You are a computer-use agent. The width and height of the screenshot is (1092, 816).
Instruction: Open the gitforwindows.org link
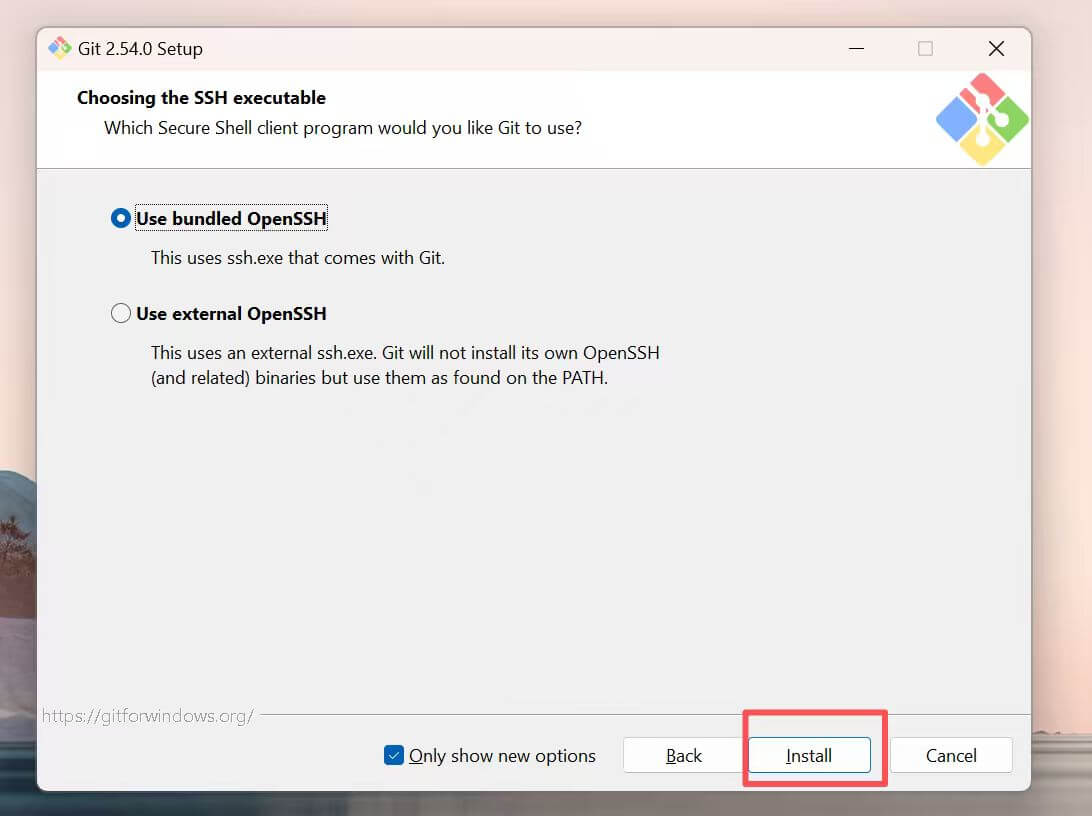148,716
